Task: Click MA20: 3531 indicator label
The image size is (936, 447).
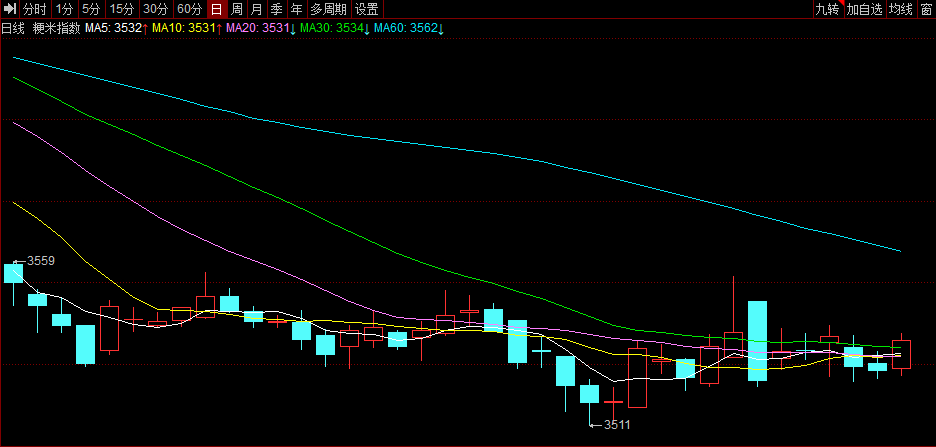Action: (x=261, y=28)
